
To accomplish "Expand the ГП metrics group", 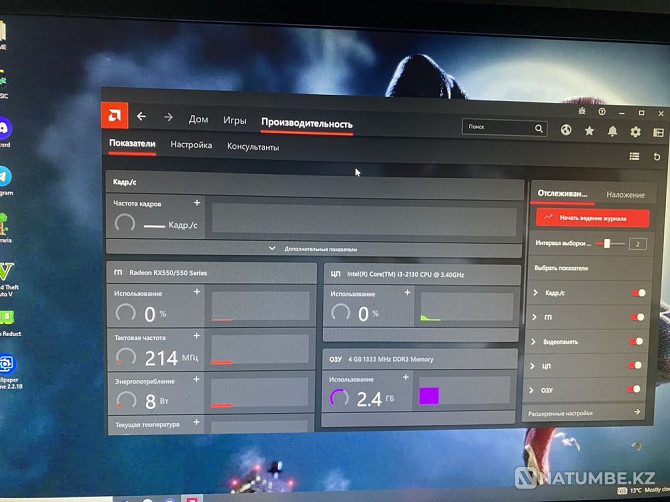I will point(534,317).
